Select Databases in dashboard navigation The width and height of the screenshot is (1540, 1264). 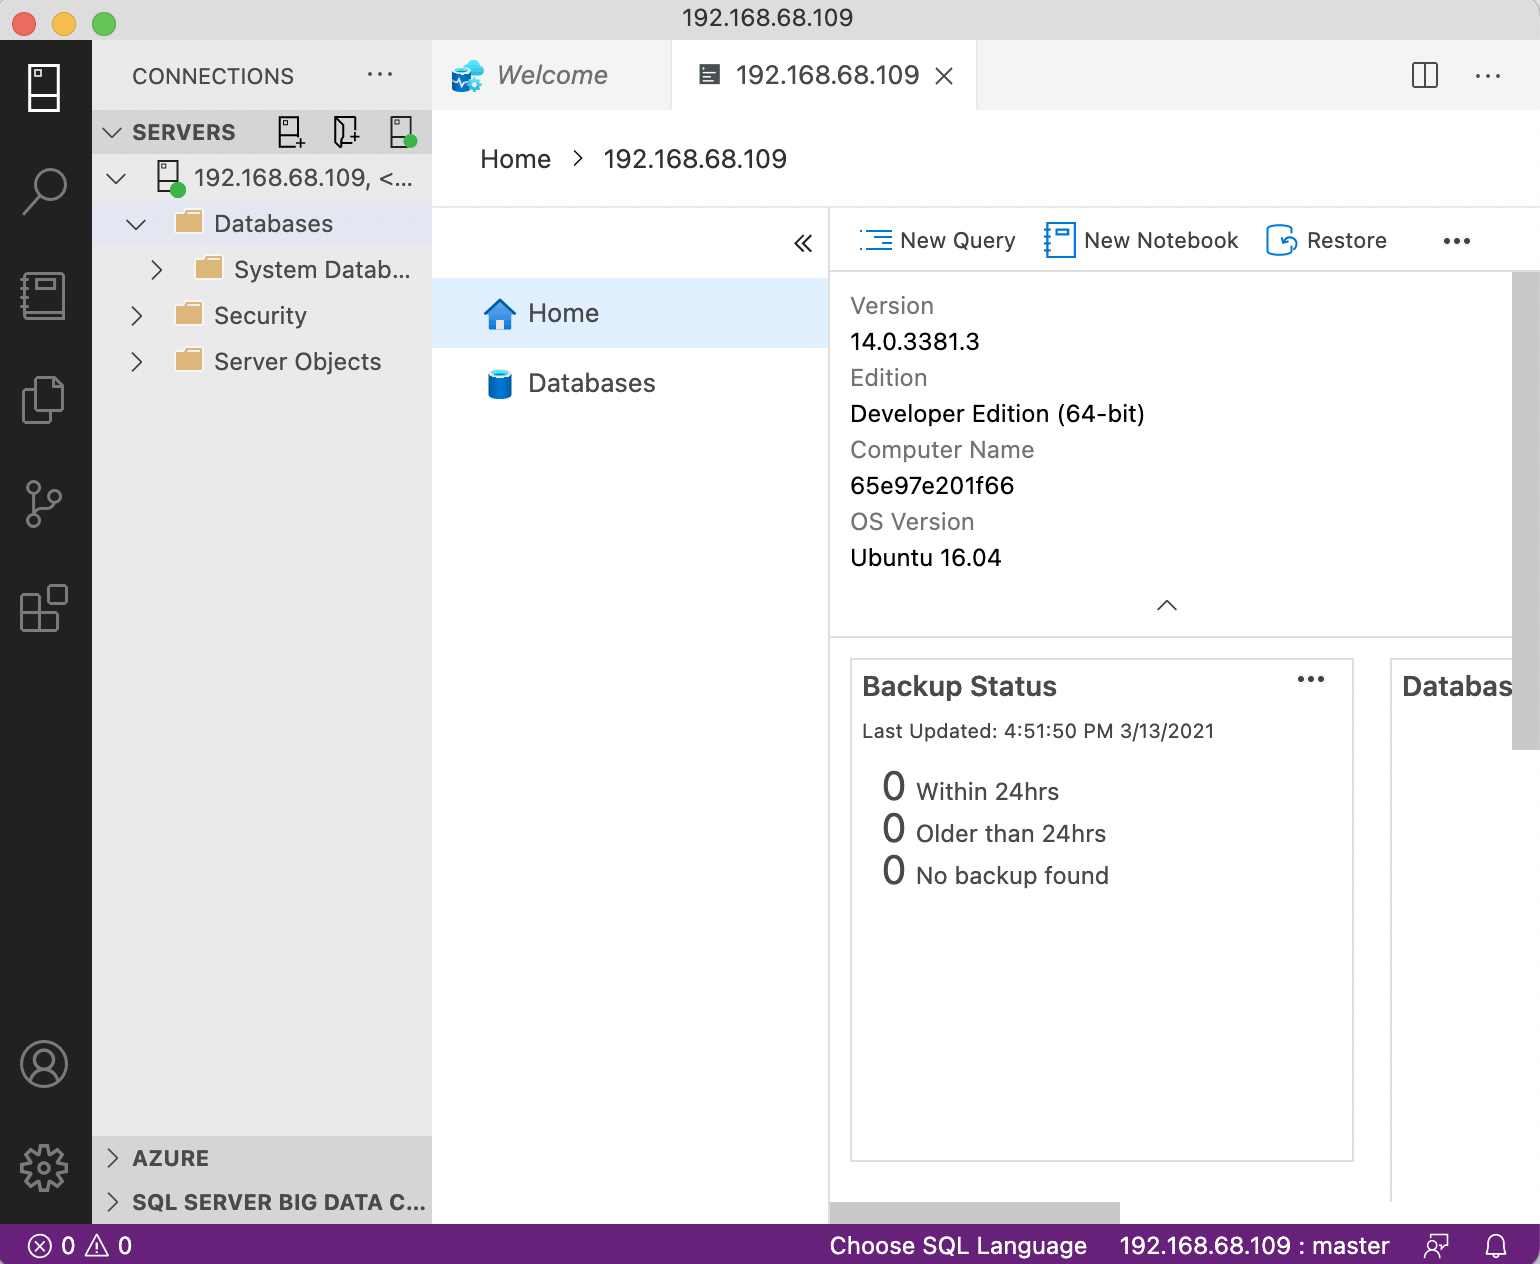coord(630,383)
